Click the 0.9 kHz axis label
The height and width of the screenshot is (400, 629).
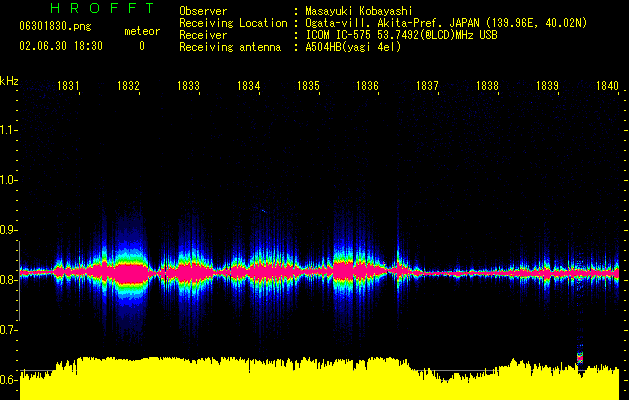[8, 230]
